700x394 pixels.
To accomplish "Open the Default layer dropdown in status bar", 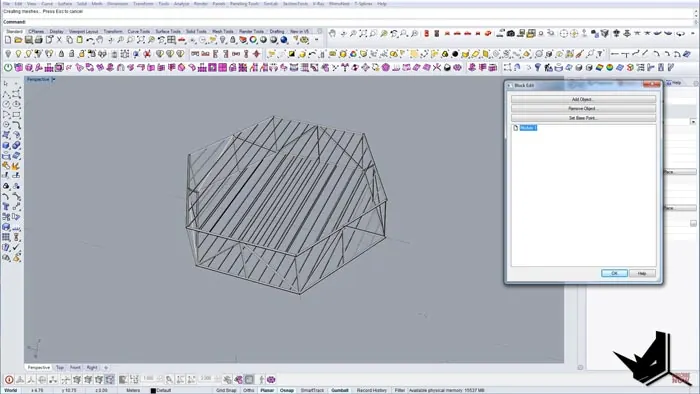I will pyautogui.click(x=164, y=390).
